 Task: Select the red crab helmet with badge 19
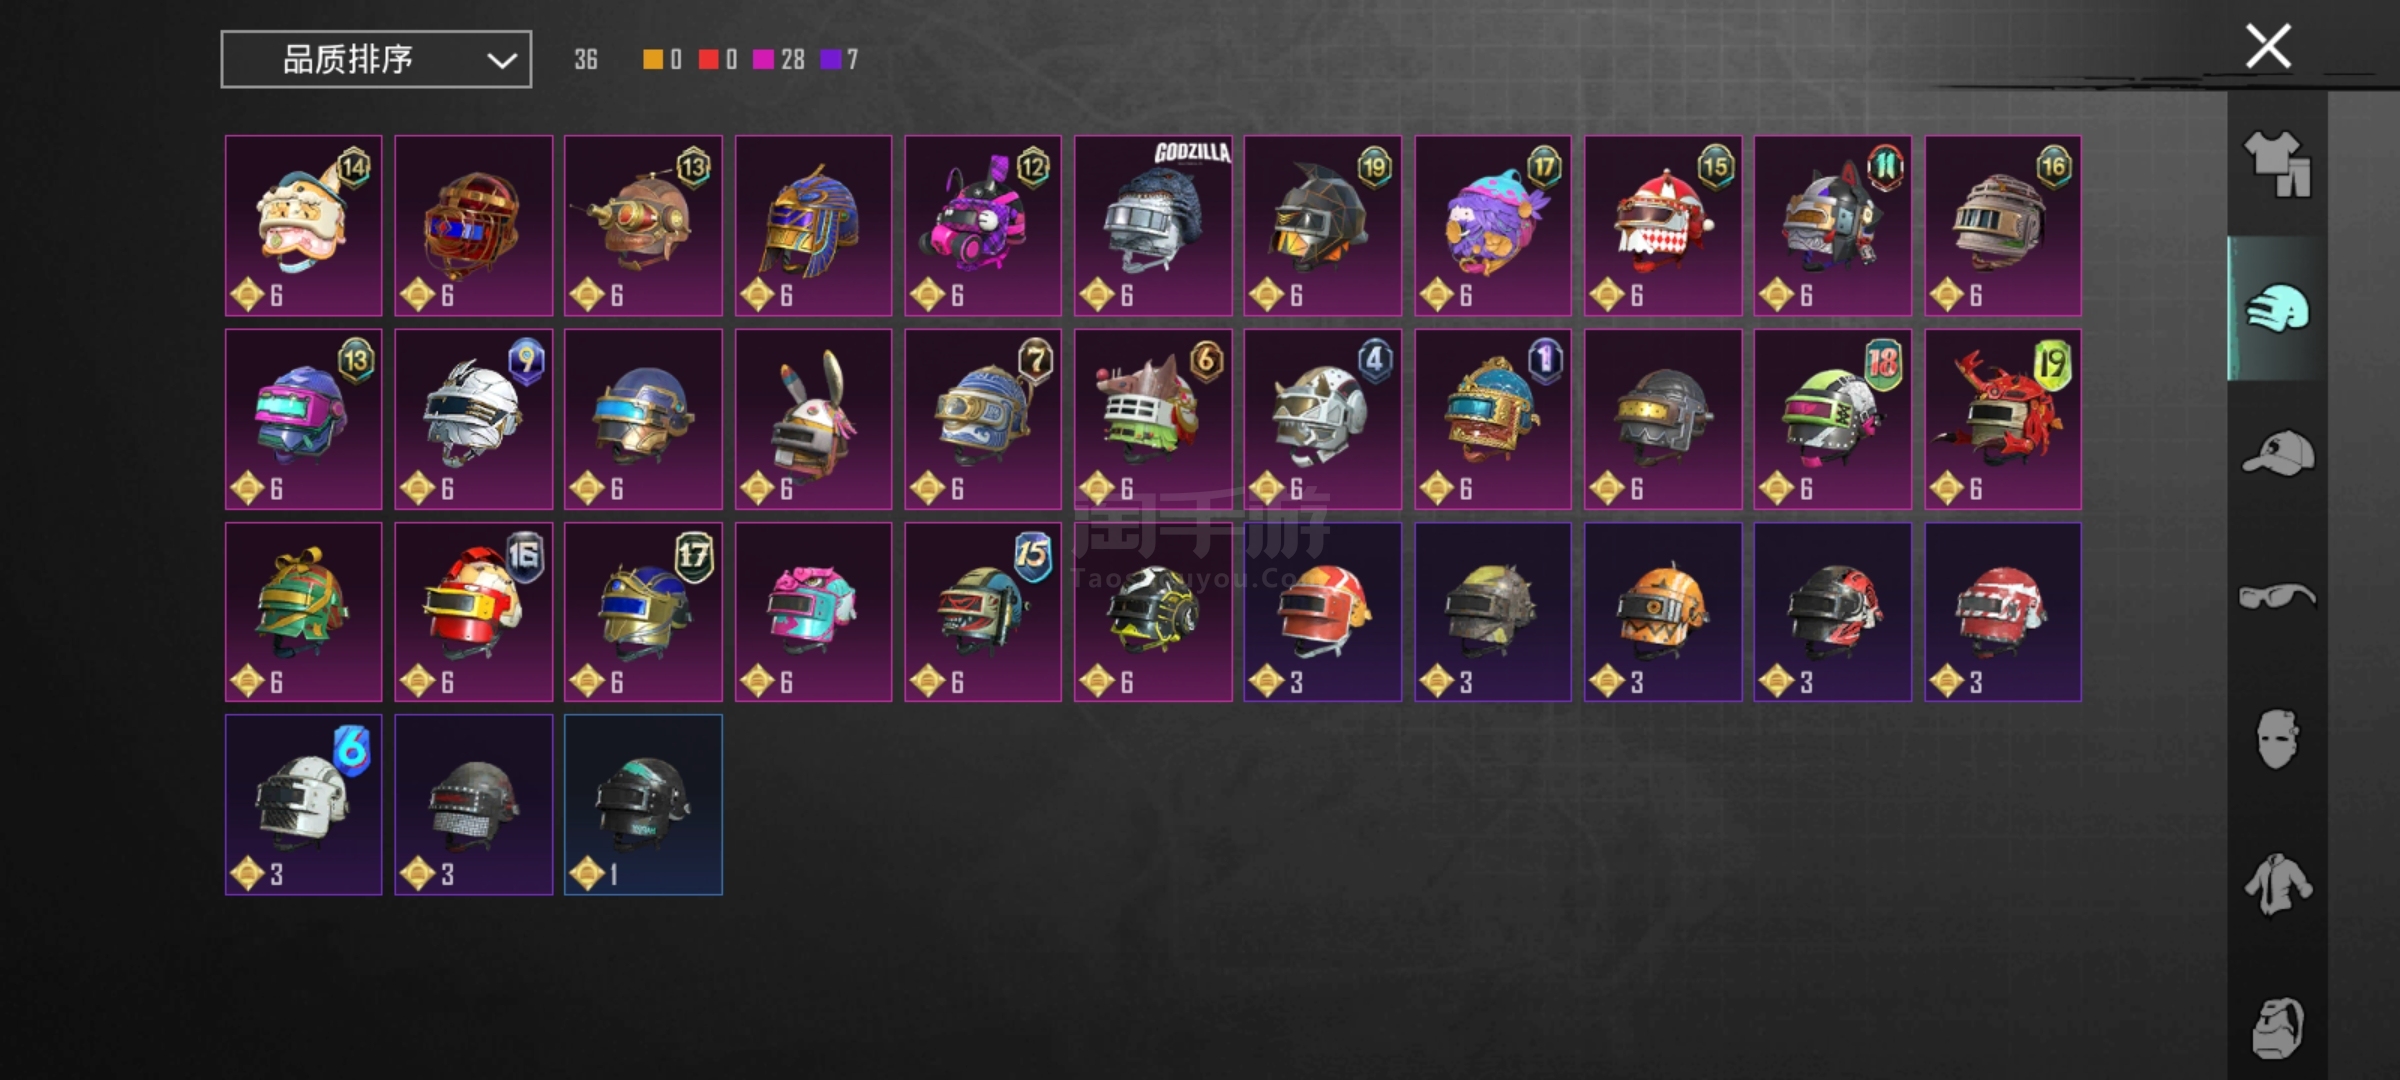coord(2003,419)
